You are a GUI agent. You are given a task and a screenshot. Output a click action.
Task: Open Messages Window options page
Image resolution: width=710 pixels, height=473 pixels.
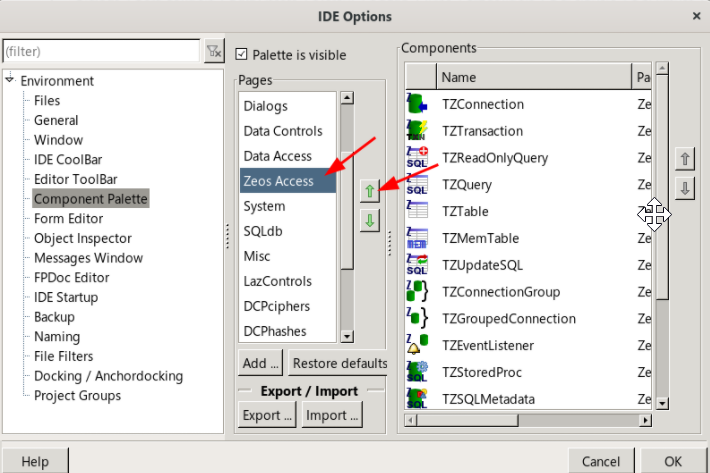88,258
